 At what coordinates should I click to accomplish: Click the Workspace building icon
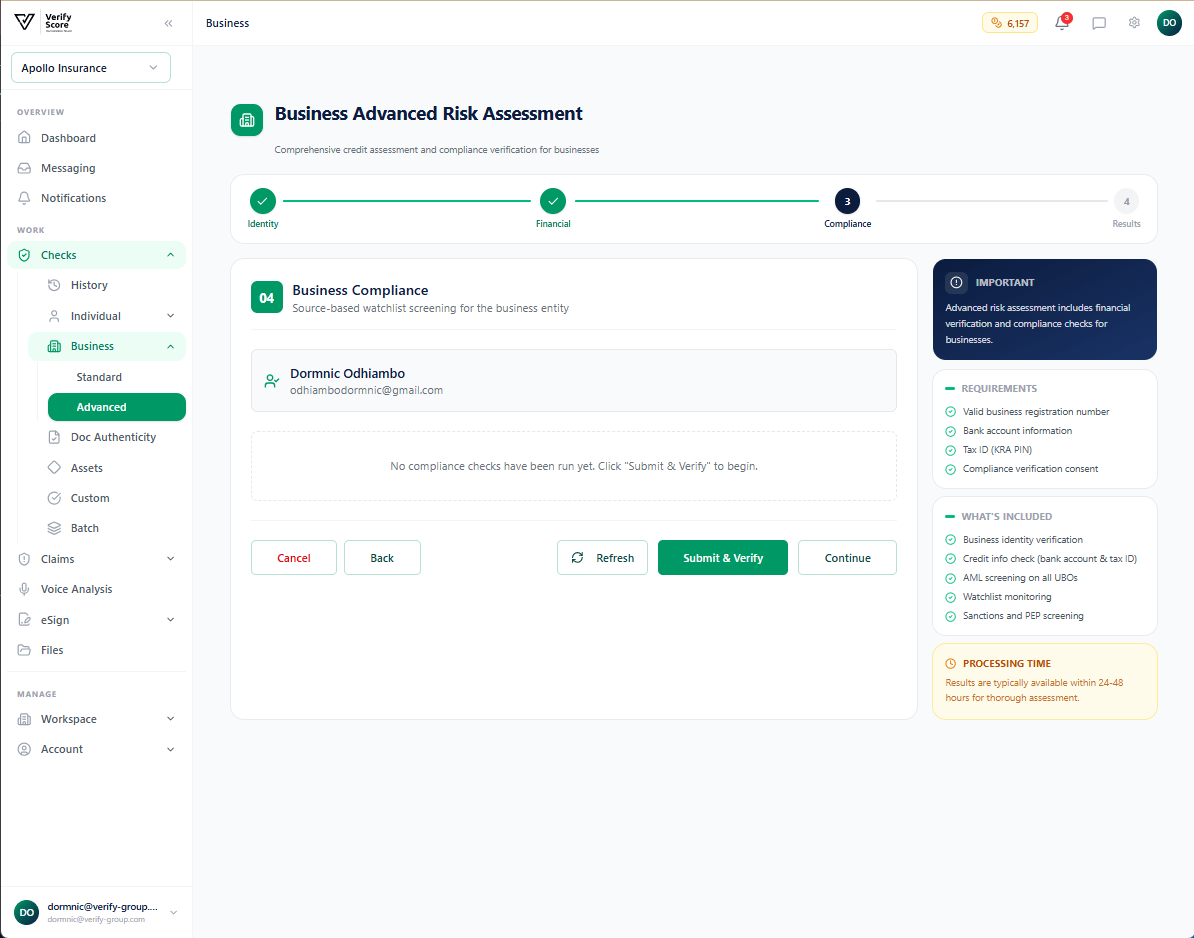[24, 719]
